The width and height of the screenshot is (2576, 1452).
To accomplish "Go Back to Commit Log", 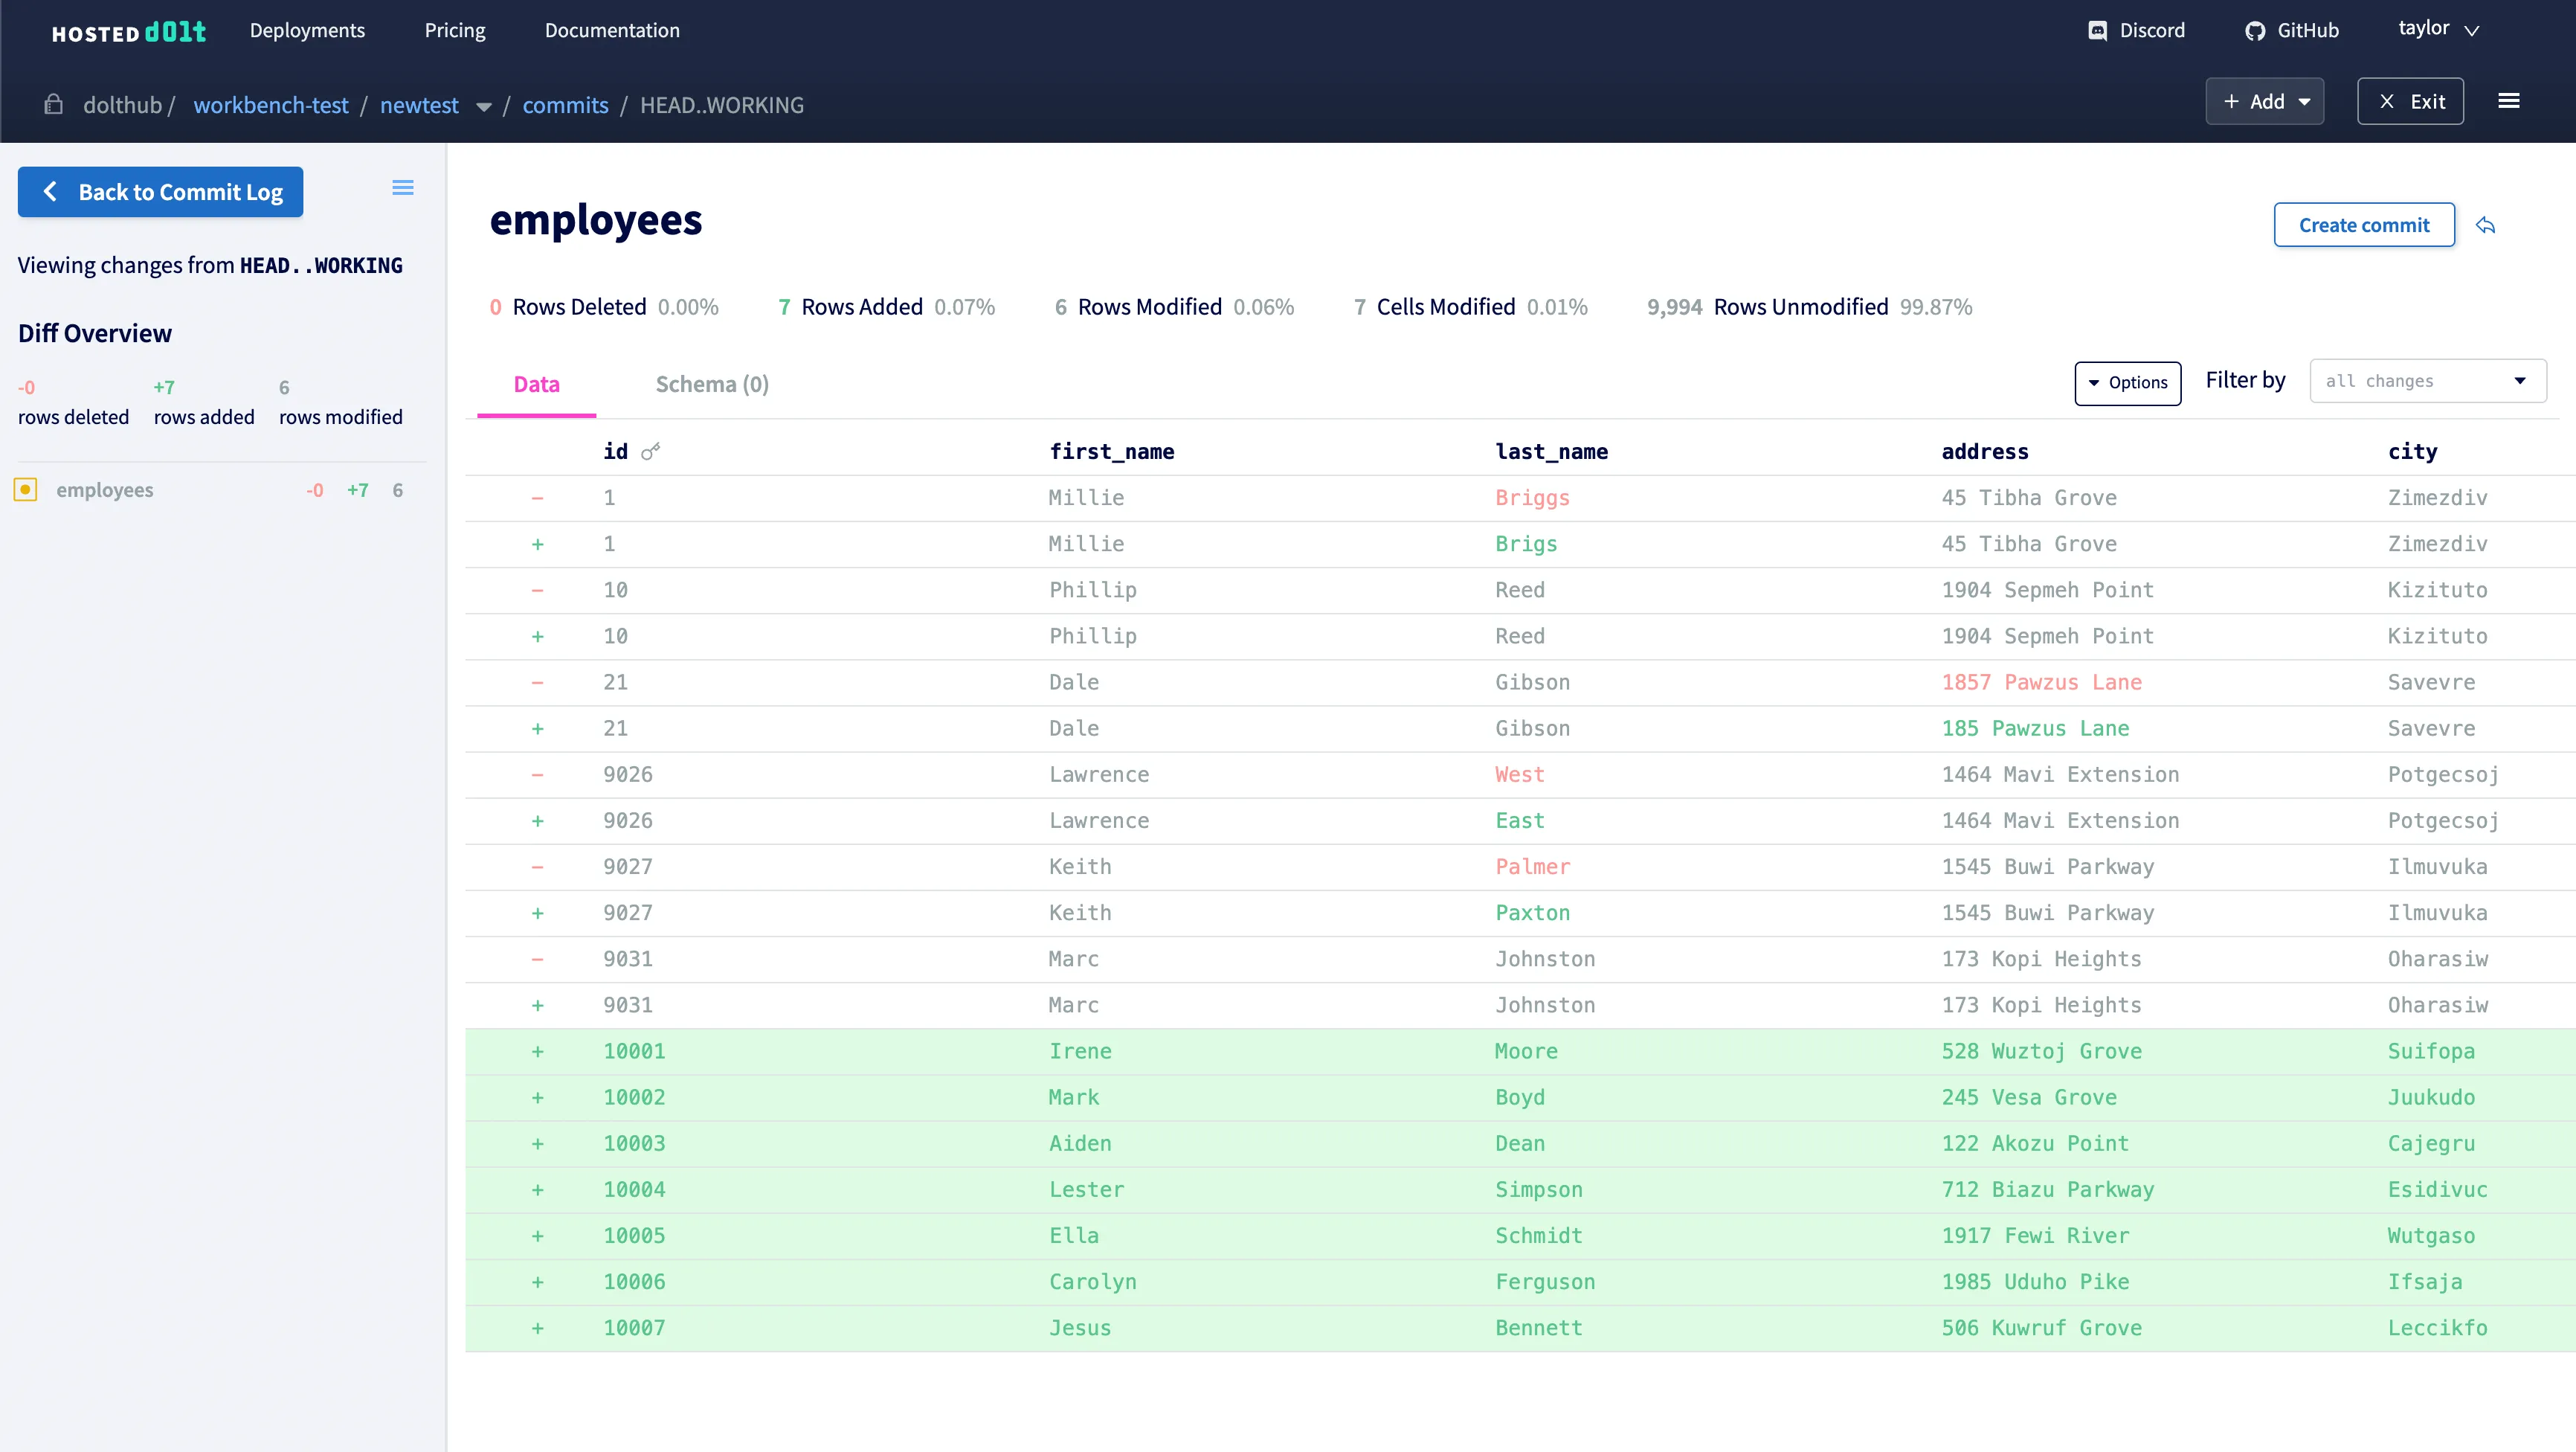I will (160, 192).
